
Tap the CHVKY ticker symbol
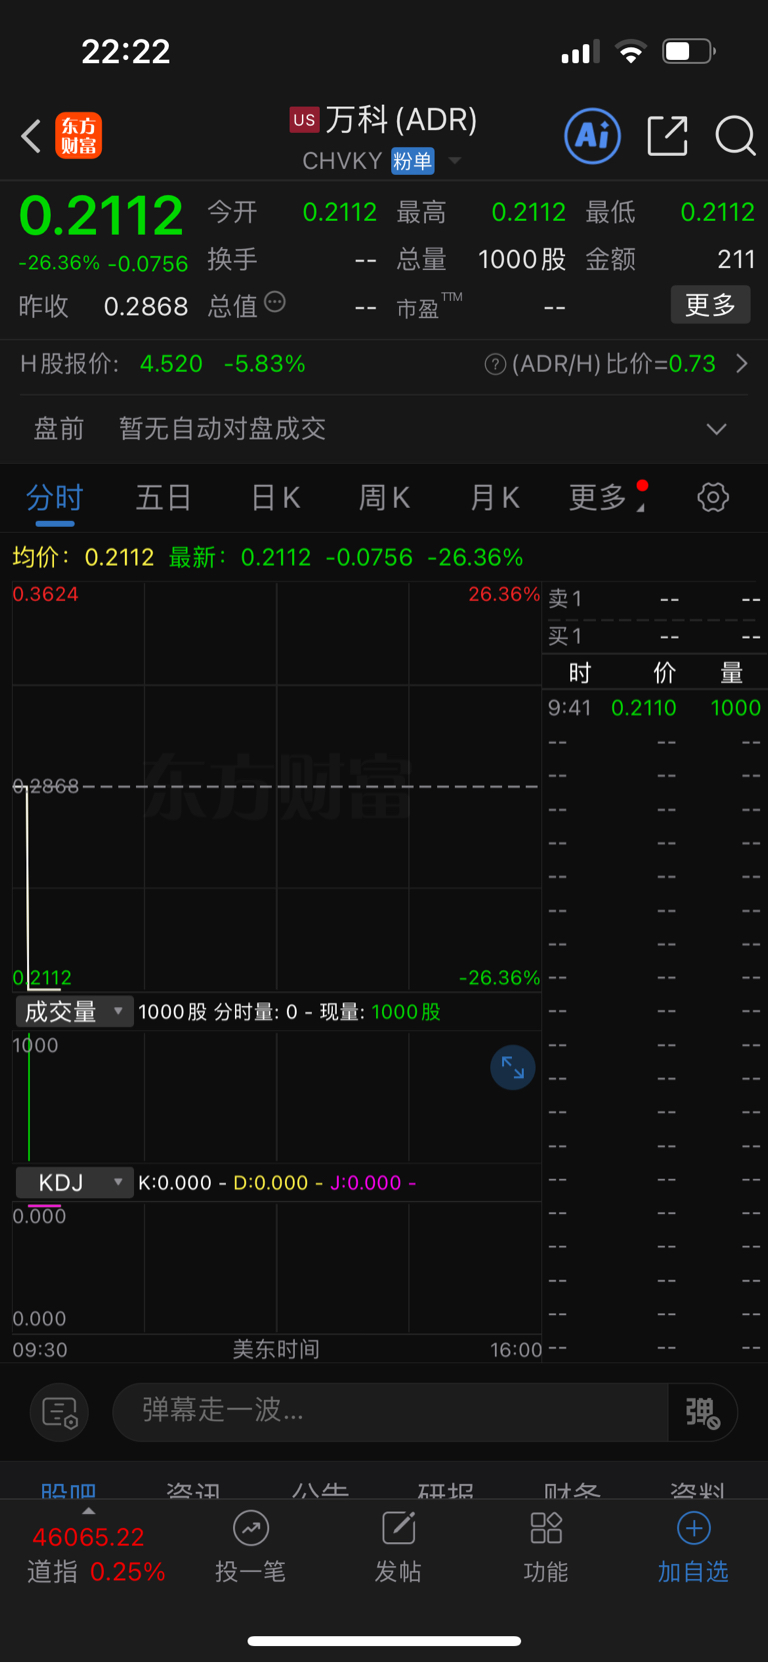342,161
